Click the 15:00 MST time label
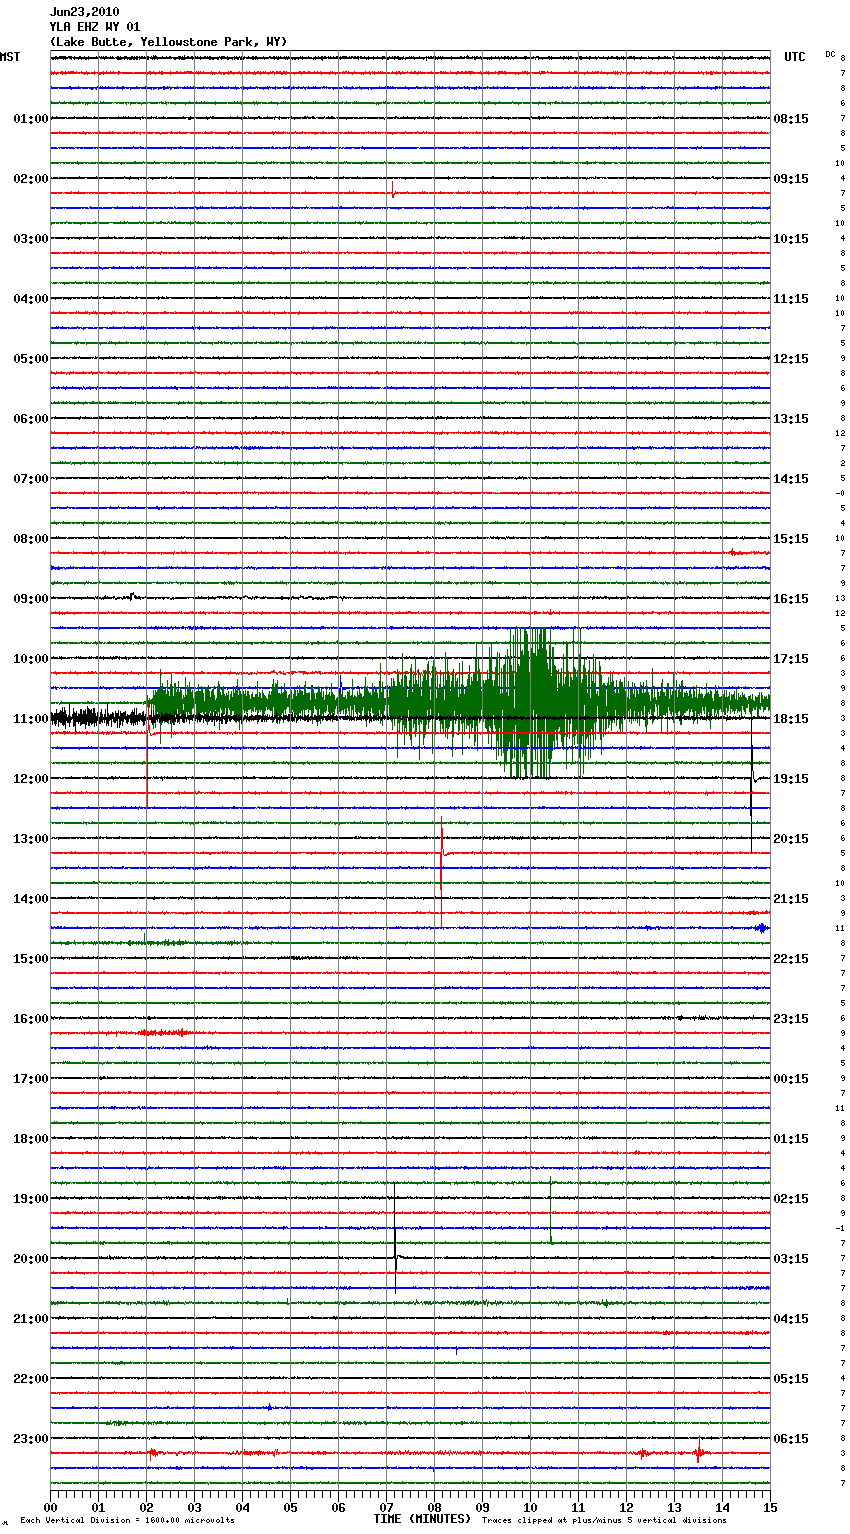Image resolution: width=850 pixels, height=1534 pixels. click(x=31, y=959)
